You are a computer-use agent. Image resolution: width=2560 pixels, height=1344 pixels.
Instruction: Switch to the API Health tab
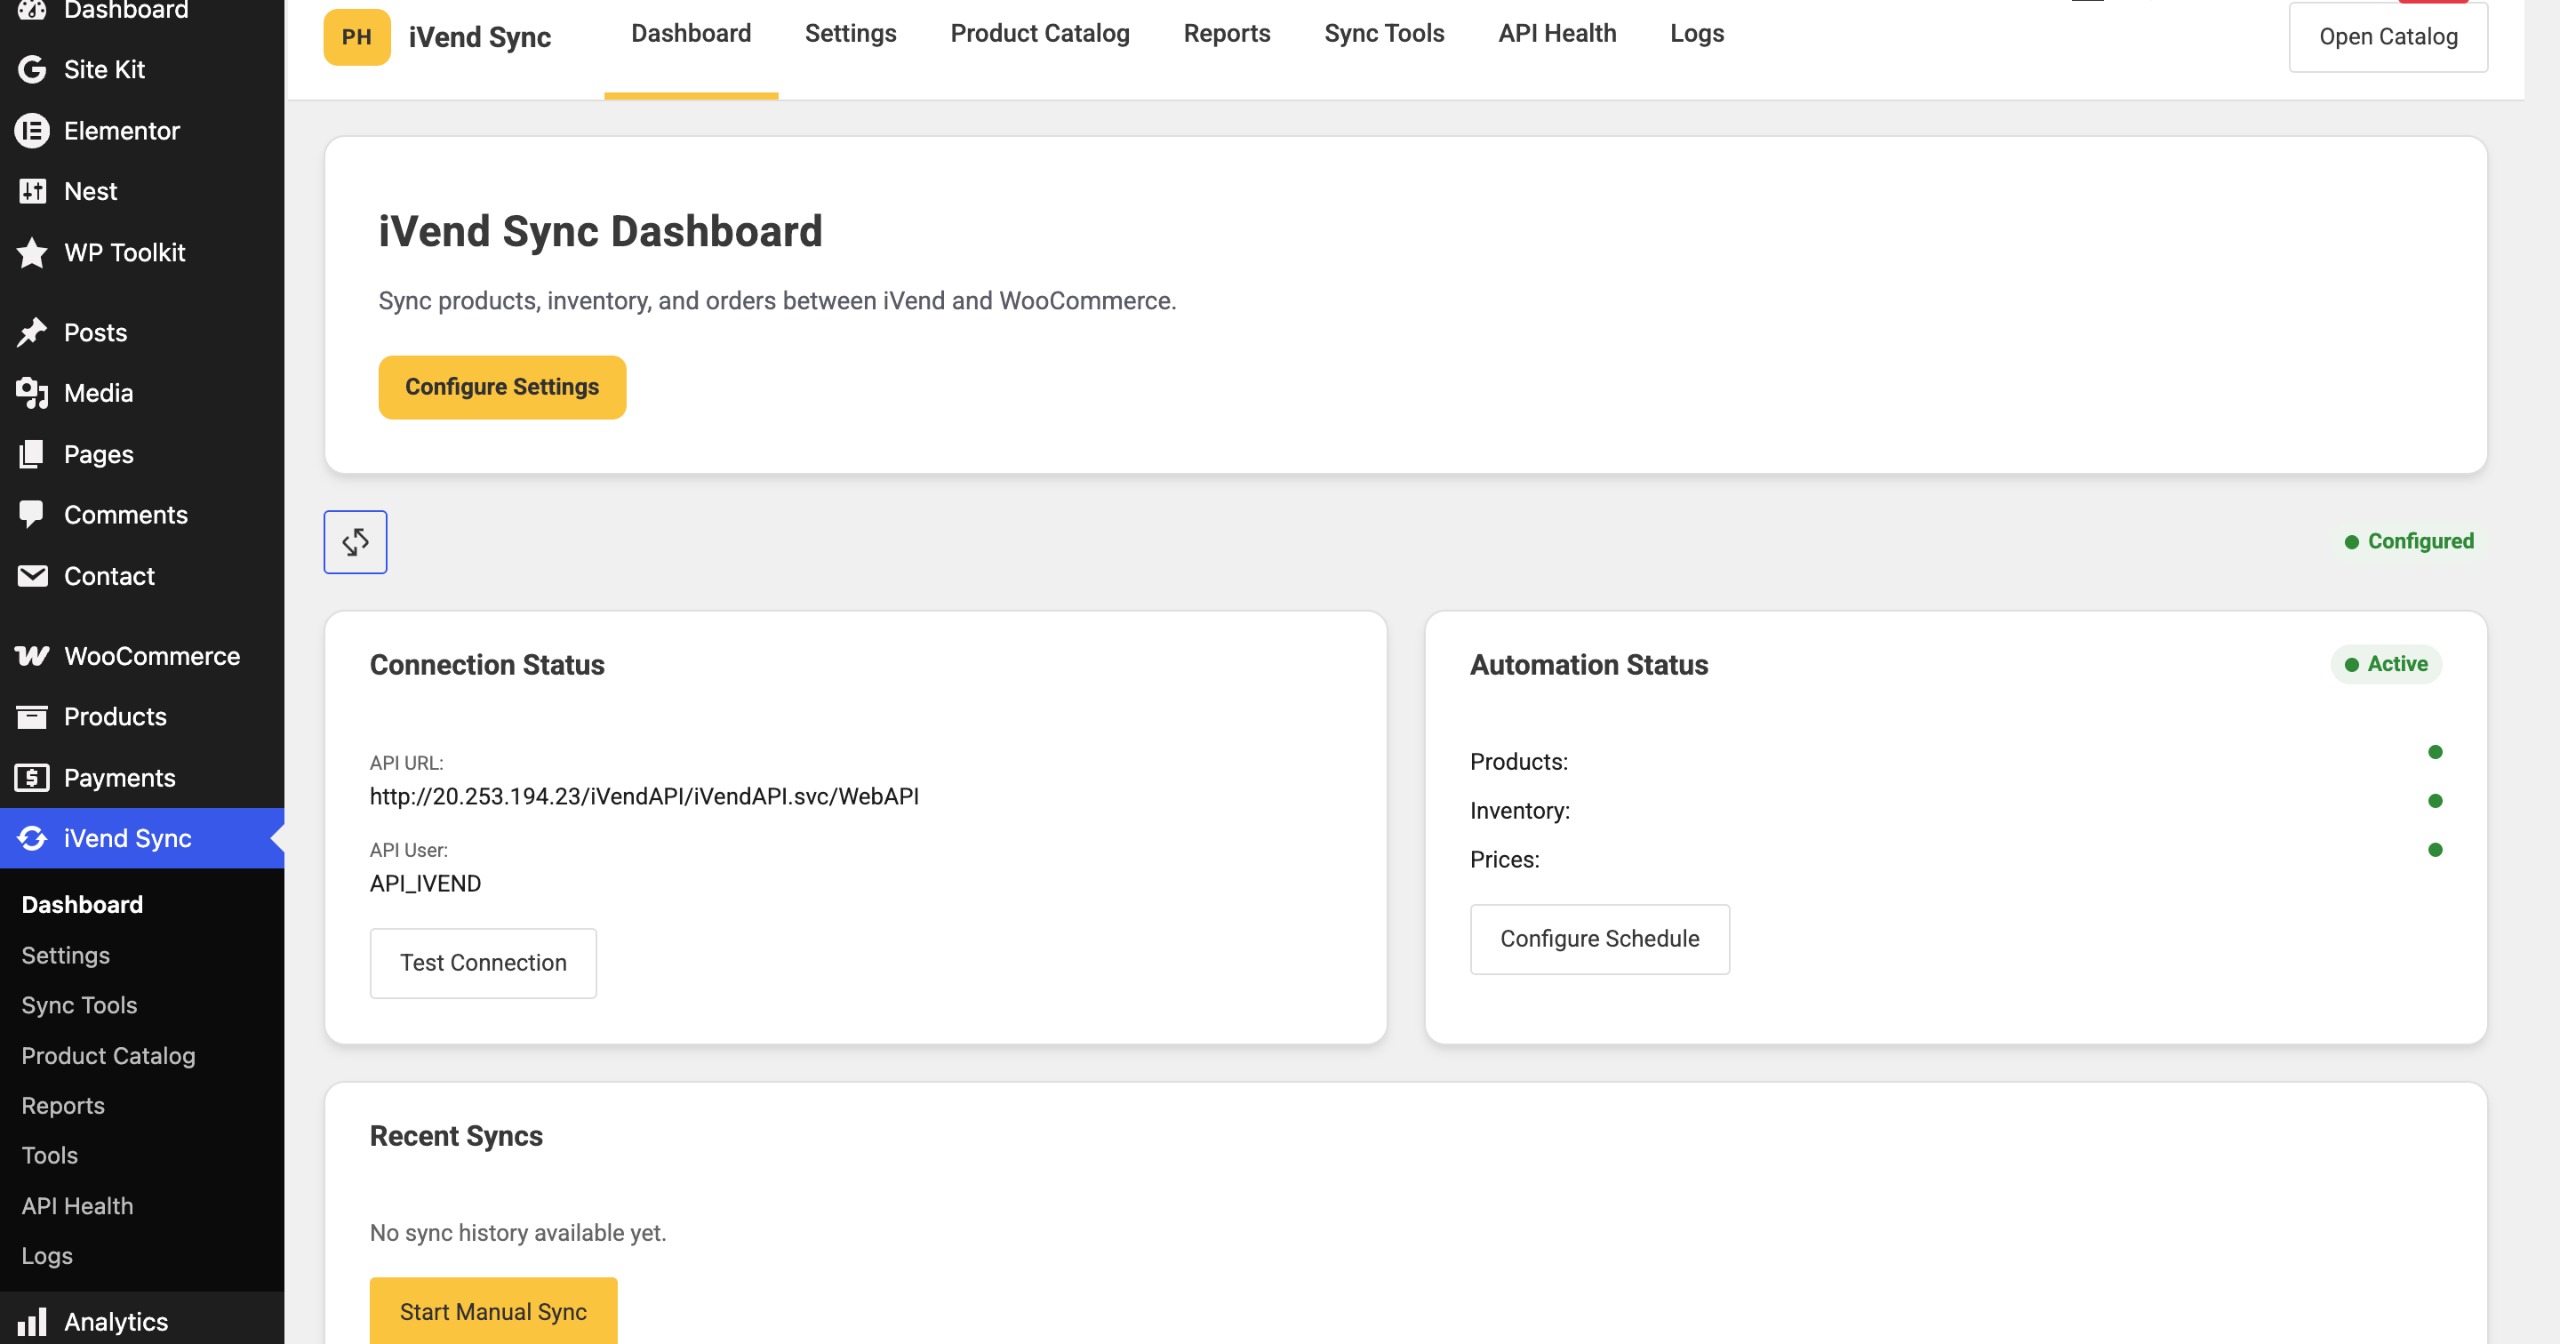tap(1557, 34)
